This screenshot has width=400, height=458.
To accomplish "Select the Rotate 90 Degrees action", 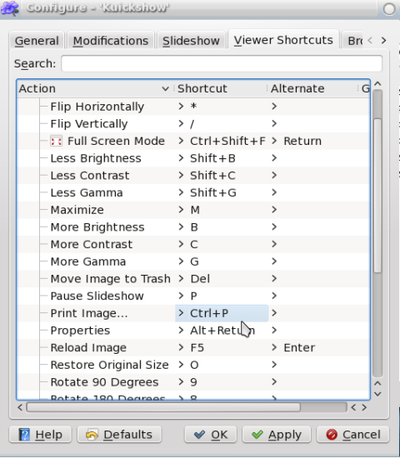I will (x=104, y=382).
